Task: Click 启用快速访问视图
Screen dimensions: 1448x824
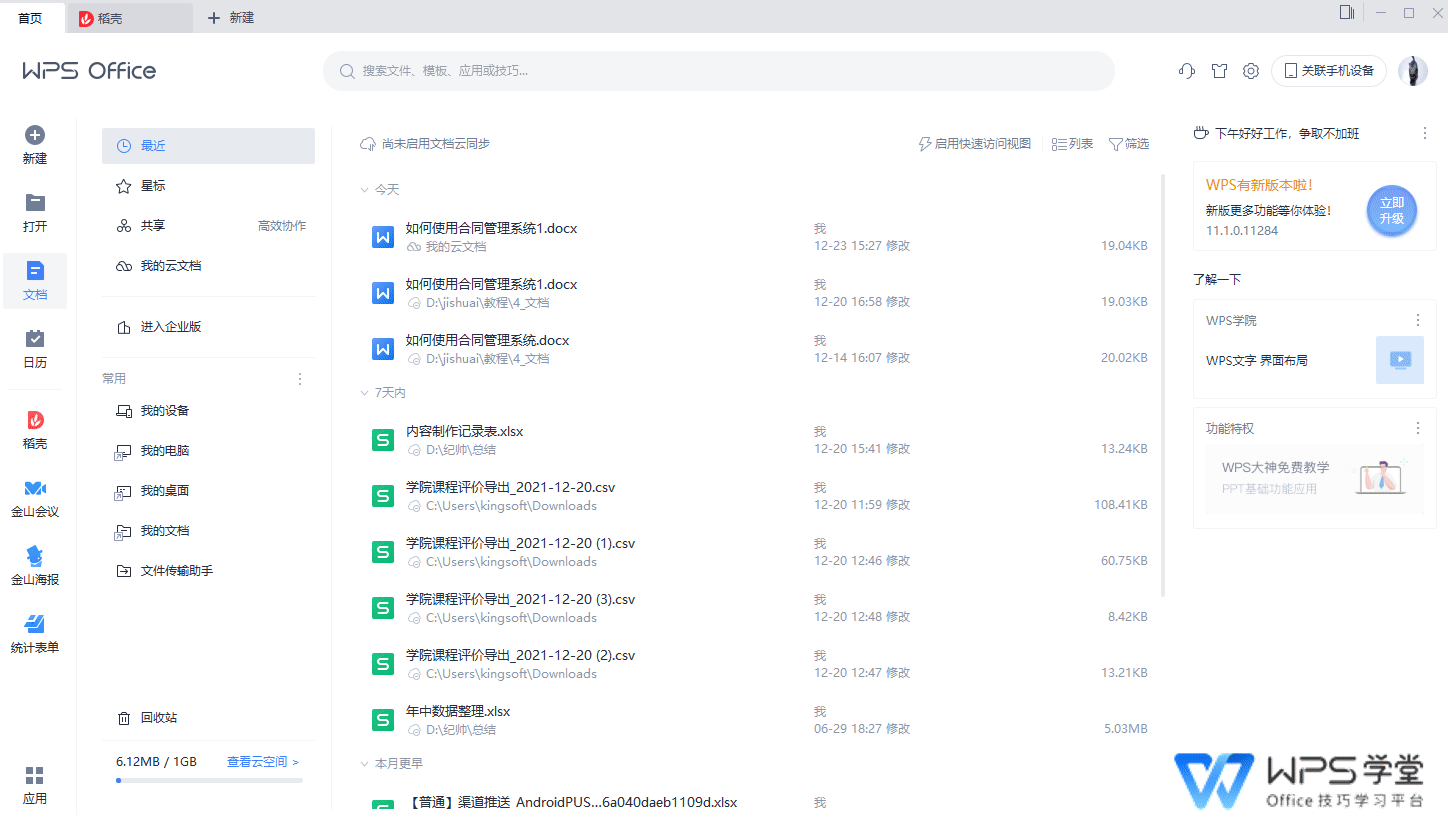Action: click(975, 144)
